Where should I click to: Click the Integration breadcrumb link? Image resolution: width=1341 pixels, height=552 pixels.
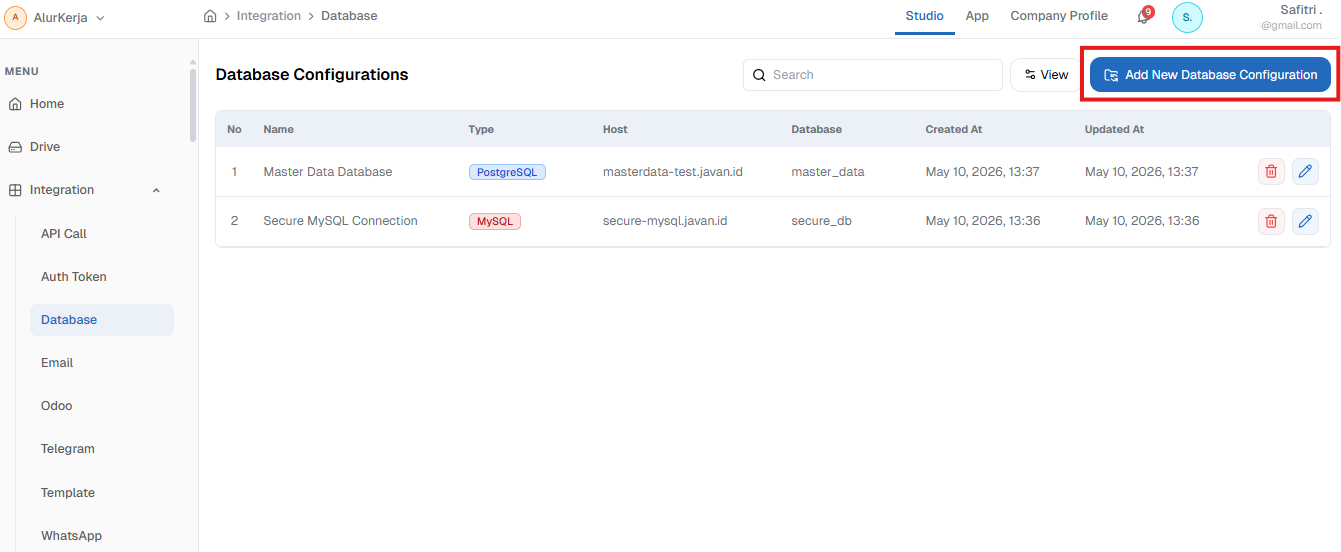pos(269,16)
